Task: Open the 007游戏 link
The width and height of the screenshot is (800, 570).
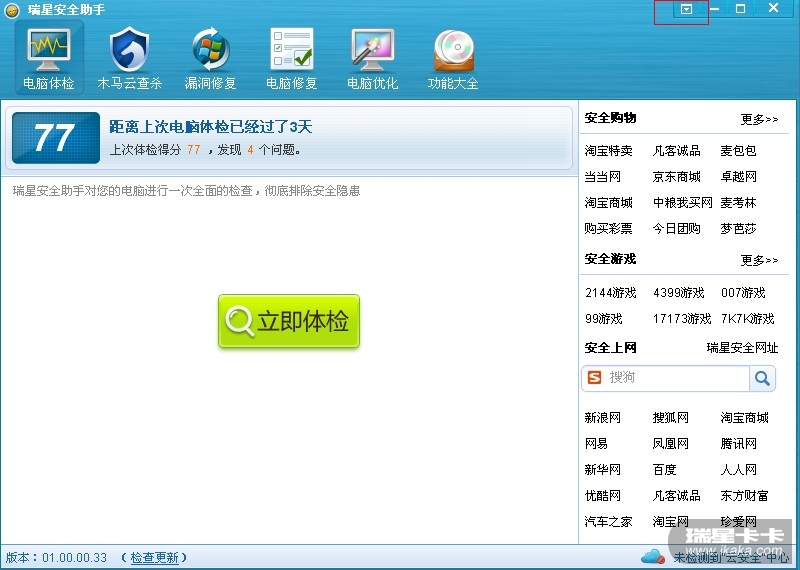Action: (x=743, y=293)
